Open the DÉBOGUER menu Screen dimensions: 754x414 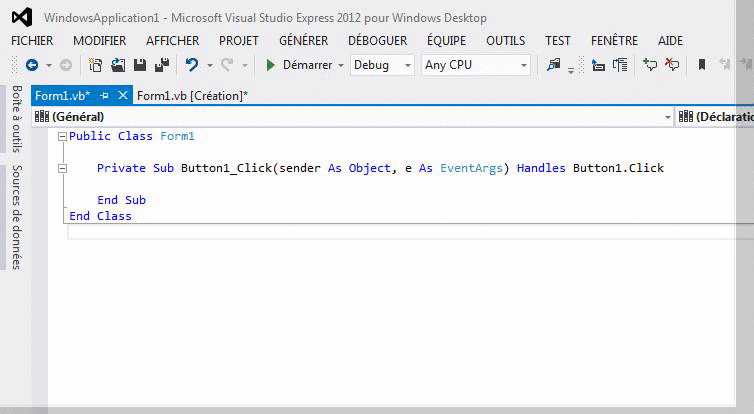click(x=377, y=41)
